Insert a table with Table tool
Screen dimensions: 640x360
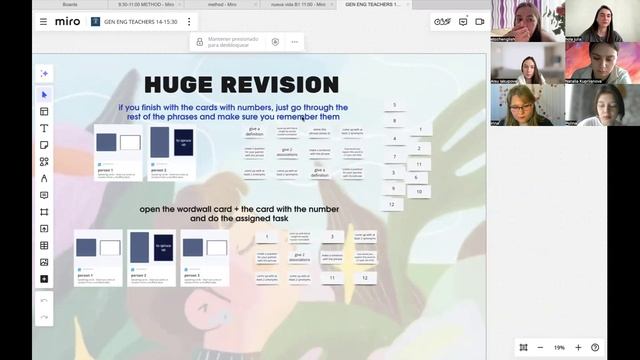pos(44,245)
